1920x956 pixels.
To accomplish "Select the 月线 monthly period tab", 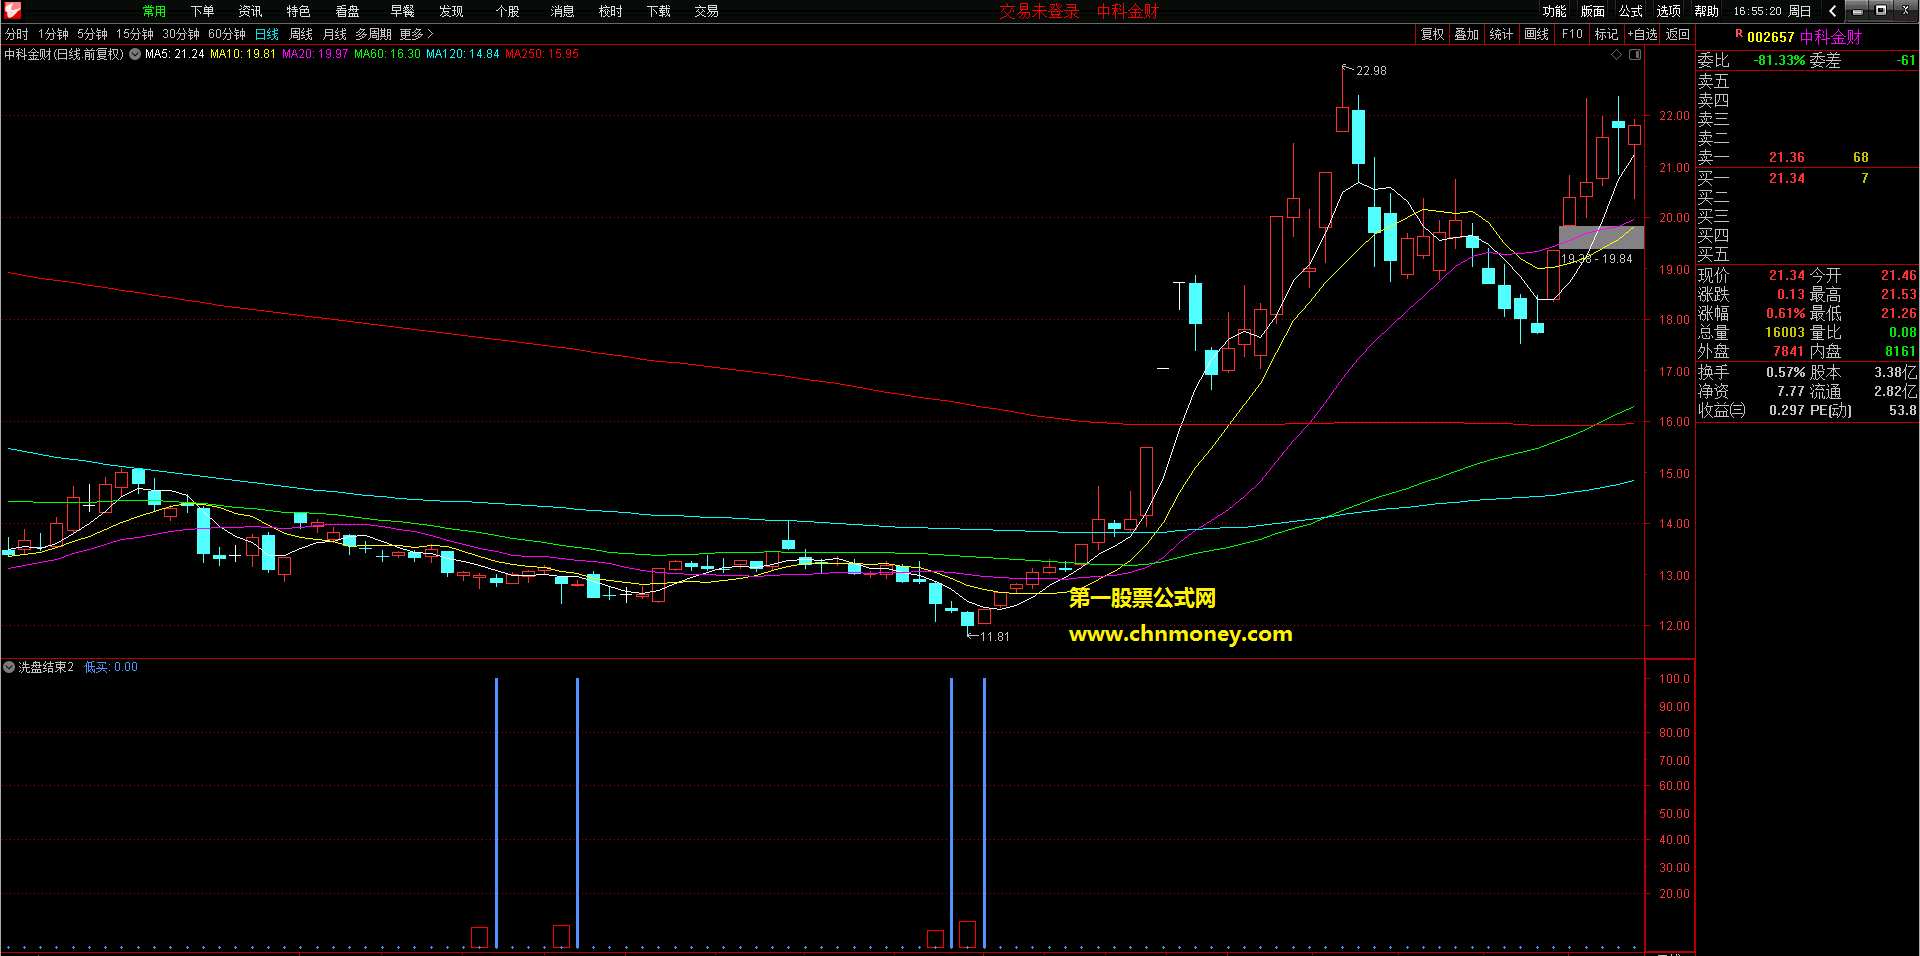I will coord(335,34).
